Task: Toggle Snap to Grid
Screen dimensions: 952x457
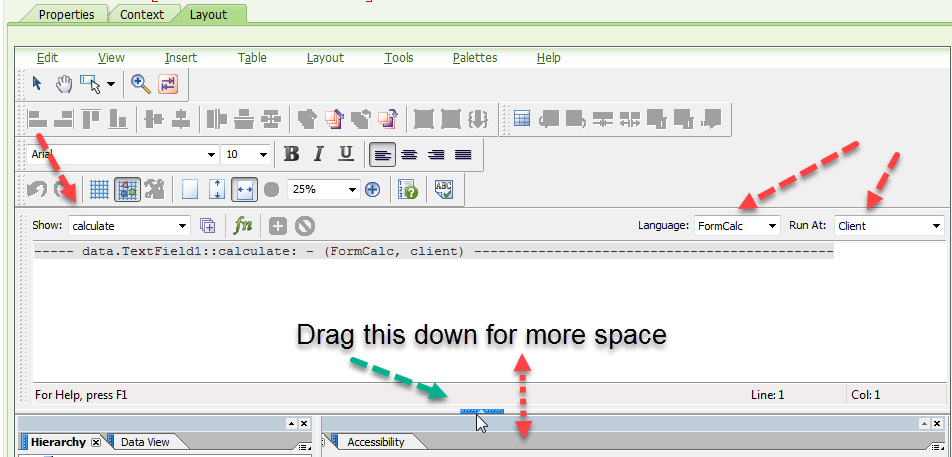Action: [x=128, y=189]
